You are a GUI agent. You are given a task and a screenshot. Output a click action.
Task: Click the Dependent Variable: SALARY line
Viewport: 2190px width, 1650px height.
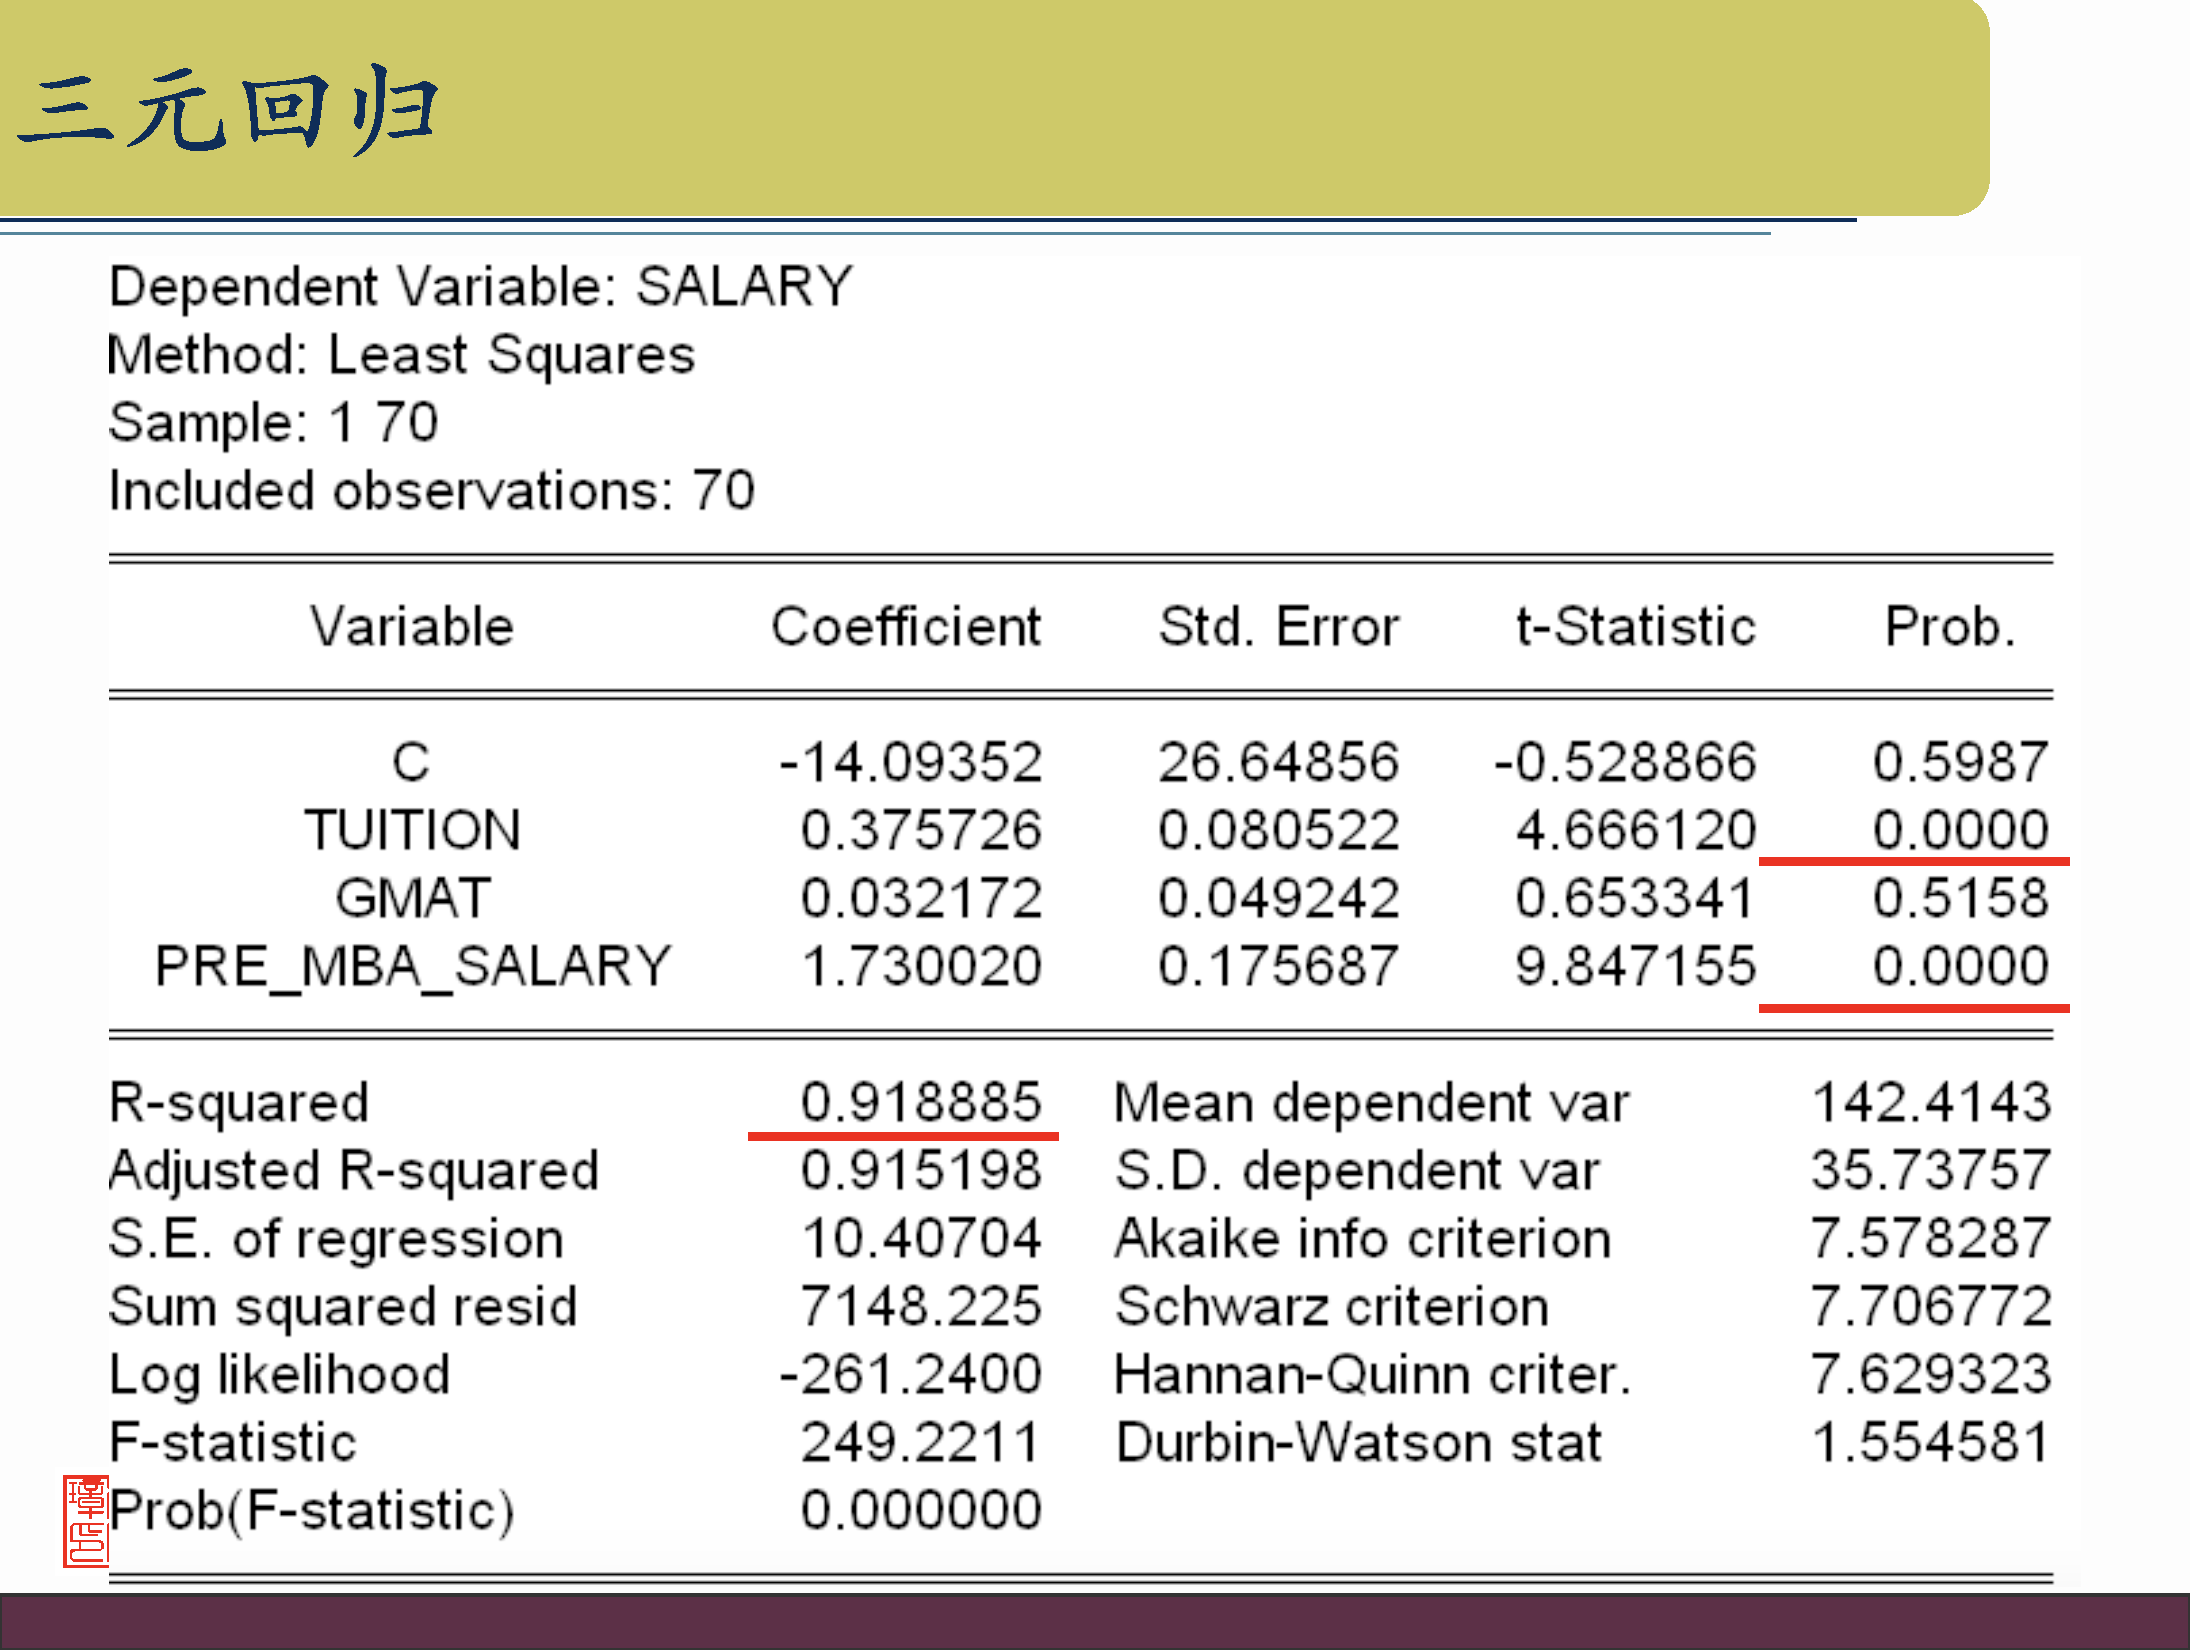(480, 287)
